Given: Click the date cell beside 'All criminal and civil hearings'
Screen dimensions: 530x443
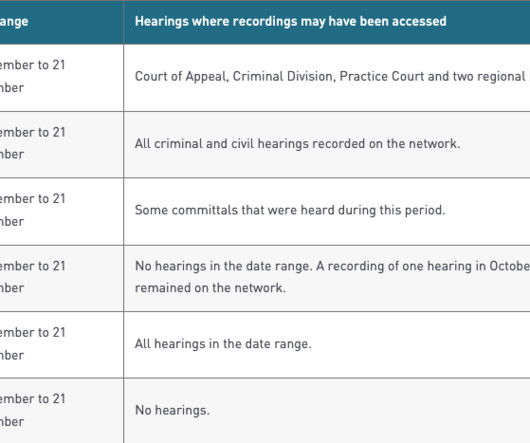Looking at the screenshot, I should click(x=62, y=144).
